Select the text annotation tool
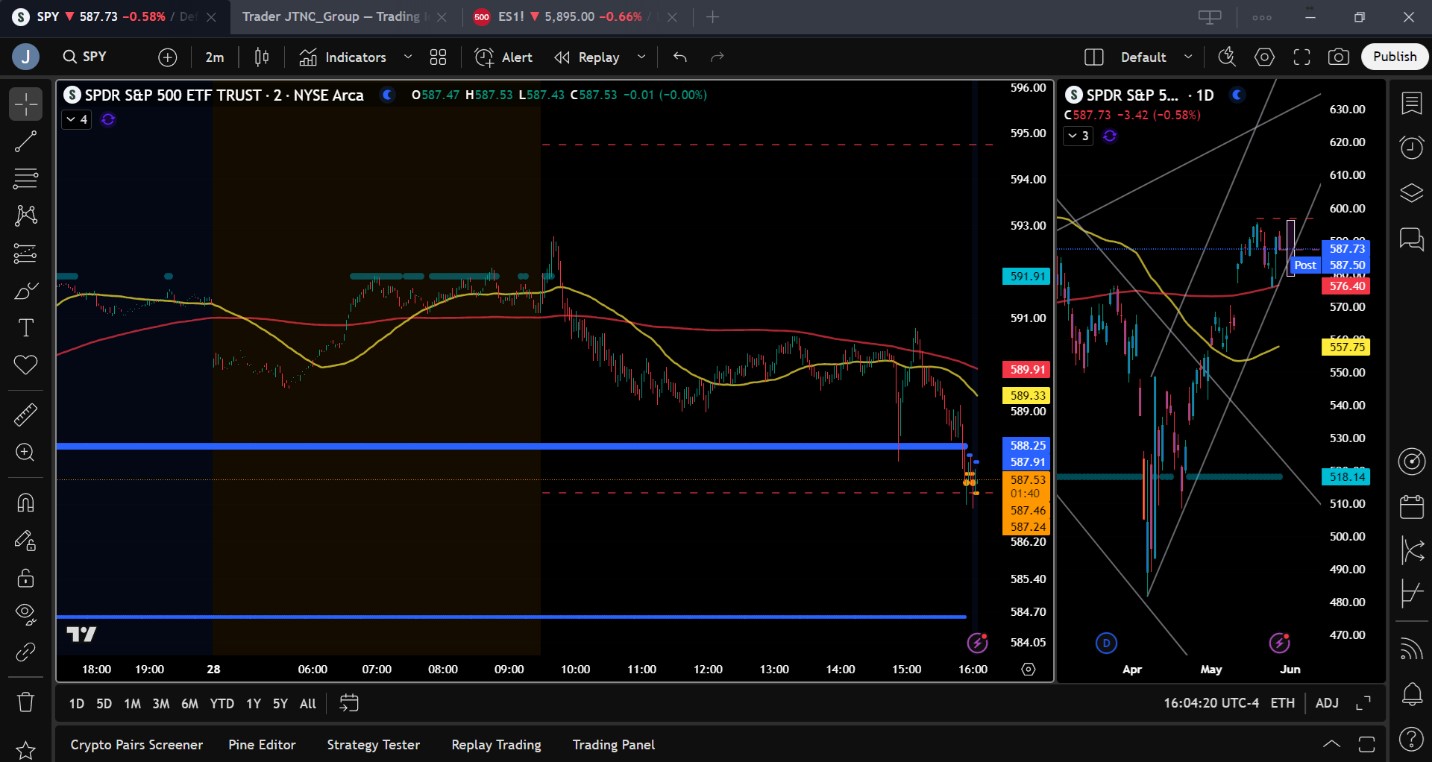This screenshot has width=1432, height=762. 26,328
